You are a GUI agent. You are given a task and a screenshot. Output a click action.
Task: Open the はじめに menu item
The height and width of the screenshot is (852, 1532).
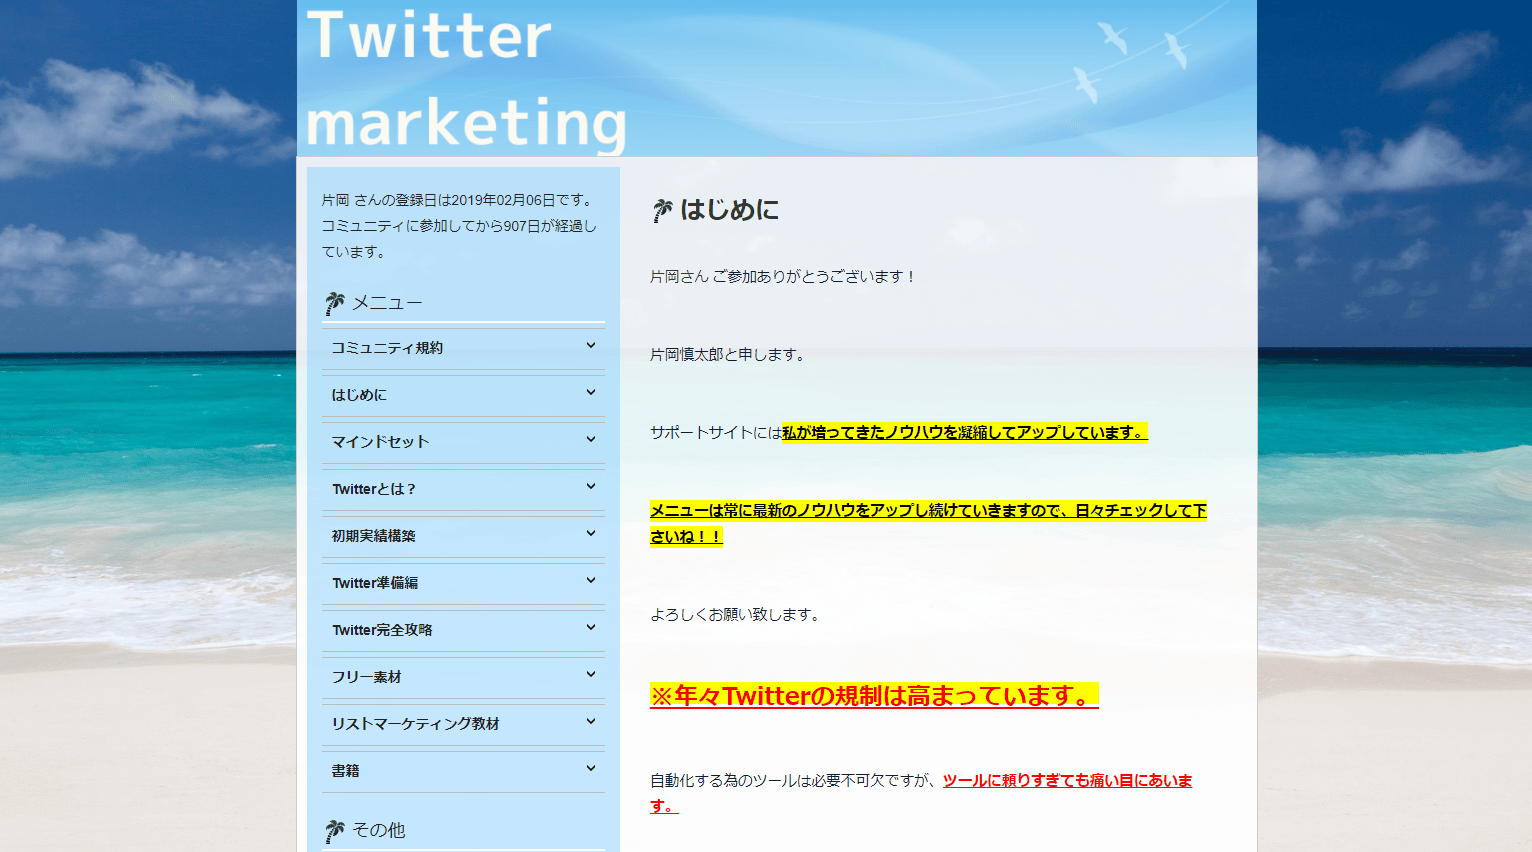tap(359, 395)
